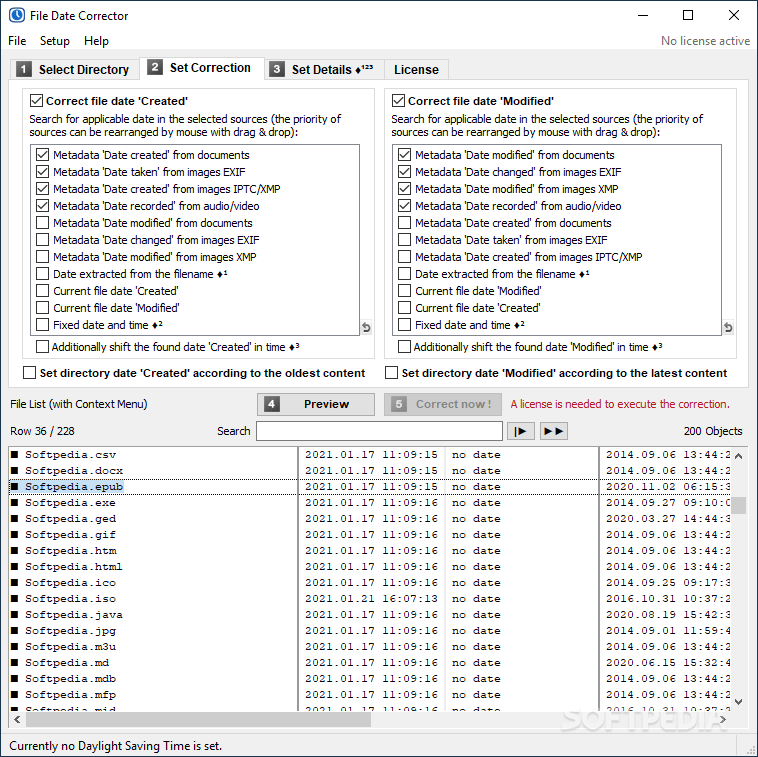The image size is (758, 757).
Task: Open the Setup menu
Action: [x=55, y=41]
